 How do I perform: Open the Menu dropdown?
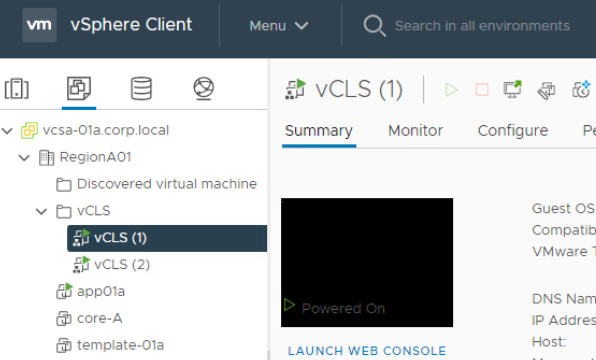[279, 26]
